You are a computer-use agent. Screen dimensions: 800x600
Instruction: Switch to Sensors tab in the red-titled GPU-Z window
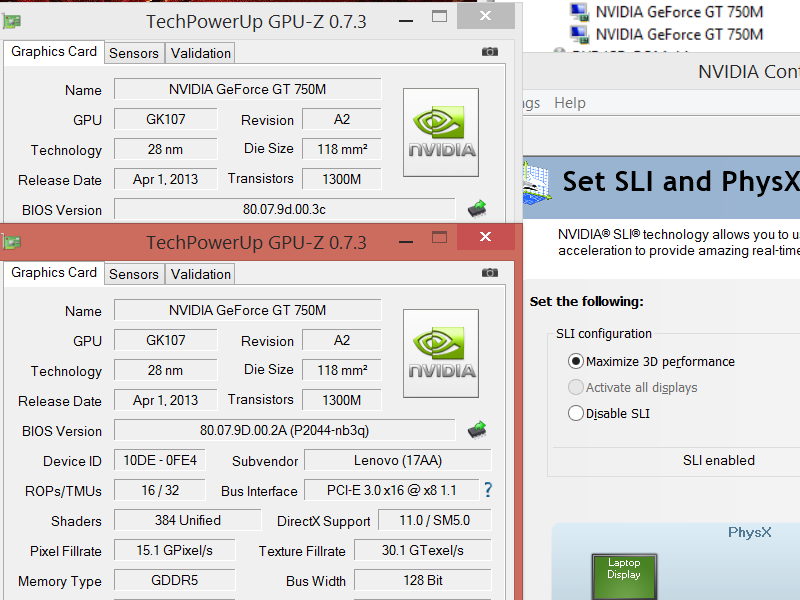134,274
